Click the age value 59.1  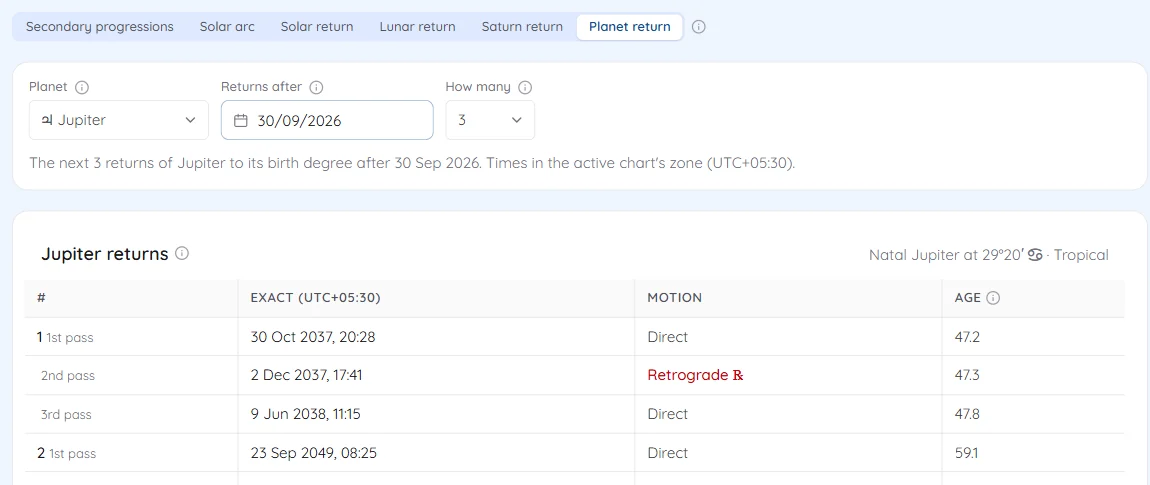(966, 453)
